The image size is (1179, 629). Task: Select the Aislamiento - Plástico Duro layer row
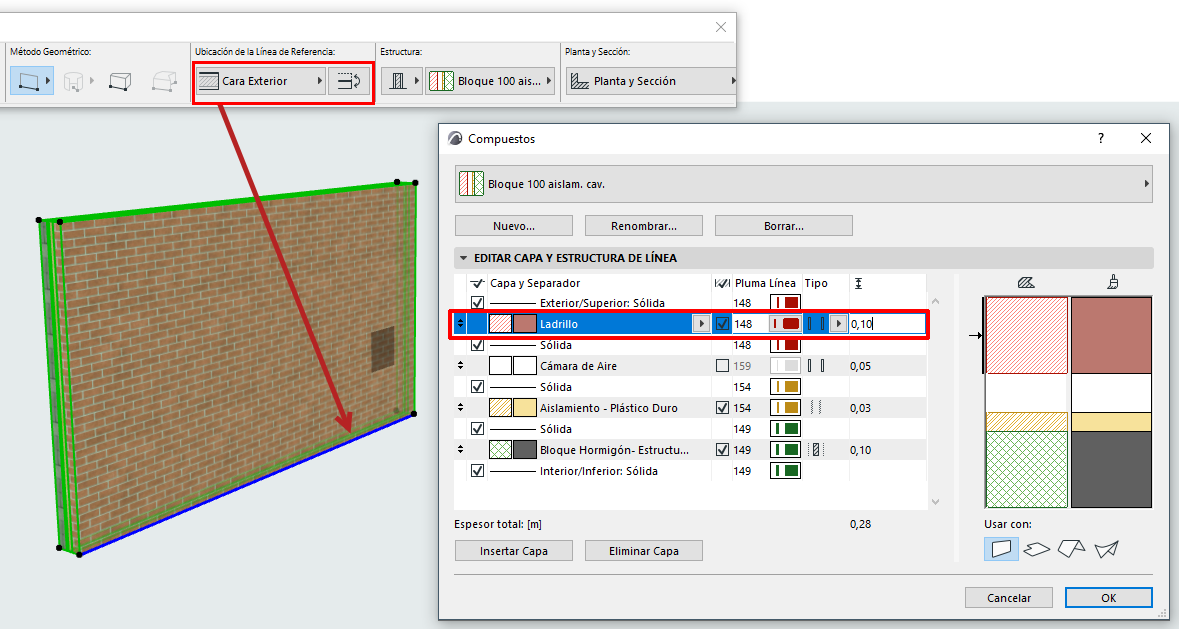(690, 408)
